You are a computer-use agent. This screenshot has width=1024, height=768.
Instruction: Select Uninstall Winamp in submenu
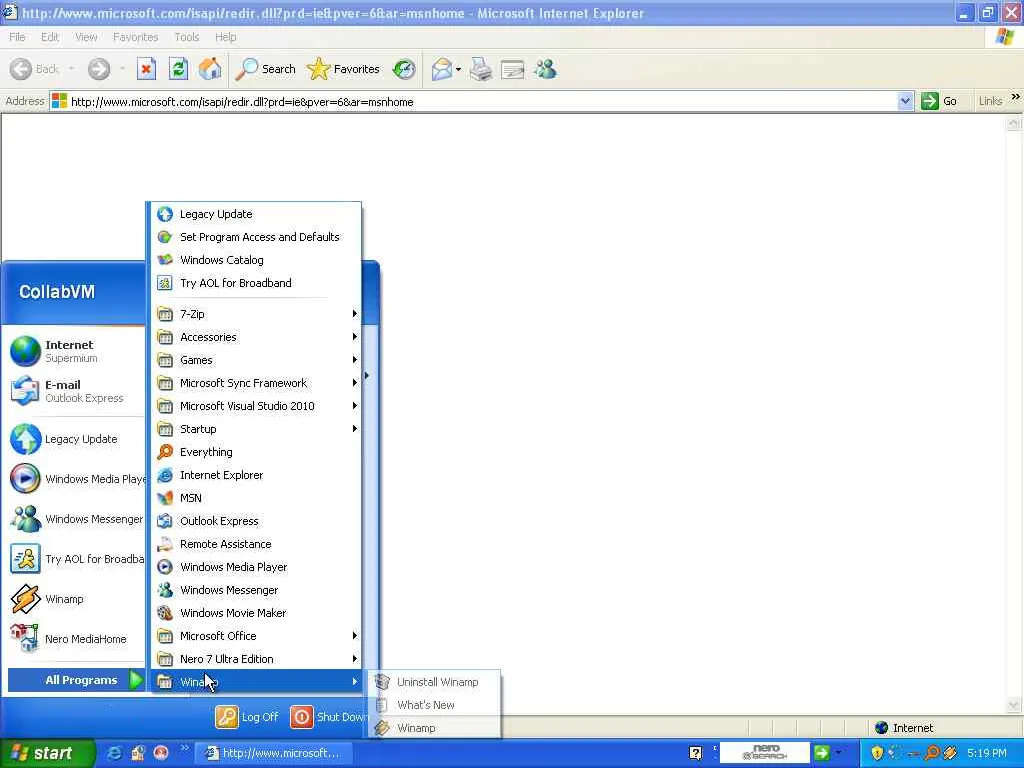click(x=434, y=682)
